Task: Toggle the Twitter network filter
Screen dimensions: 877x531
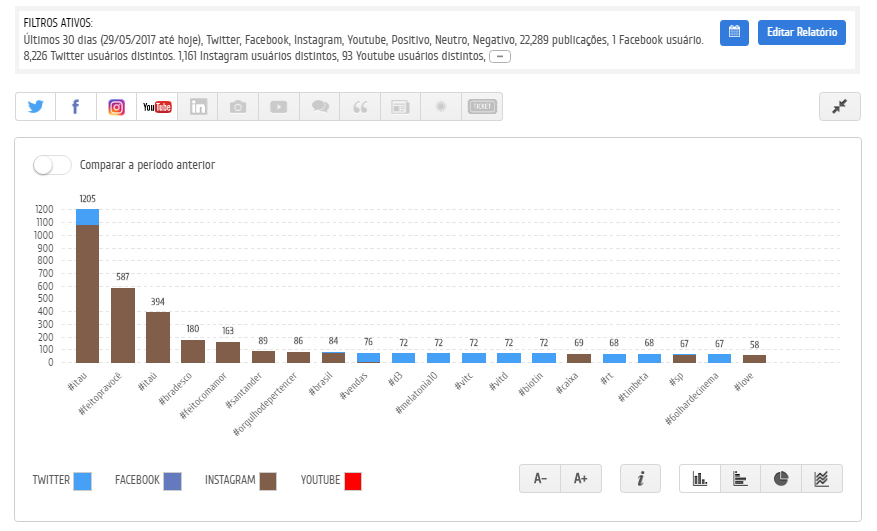Action: coord(36,106)
